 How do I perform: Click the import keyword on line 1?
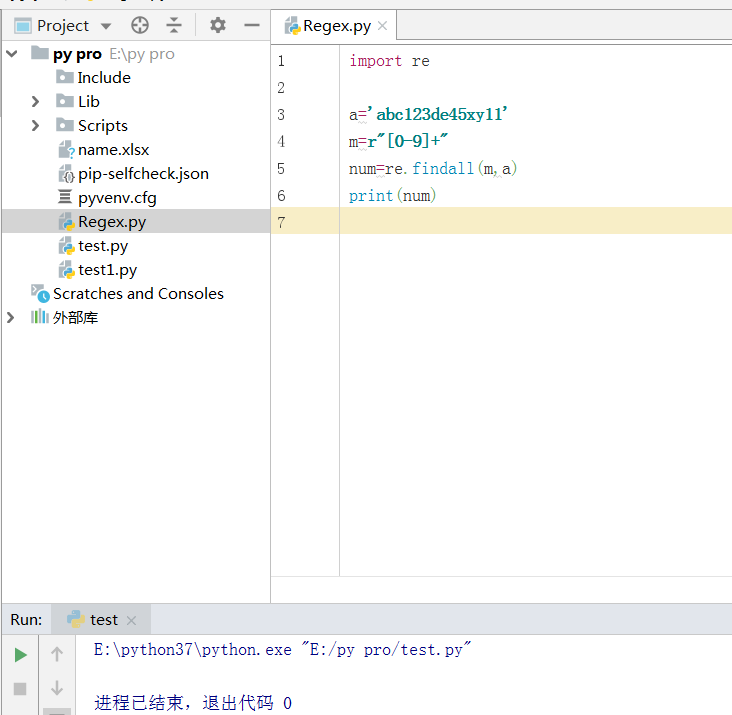(376, 61)
